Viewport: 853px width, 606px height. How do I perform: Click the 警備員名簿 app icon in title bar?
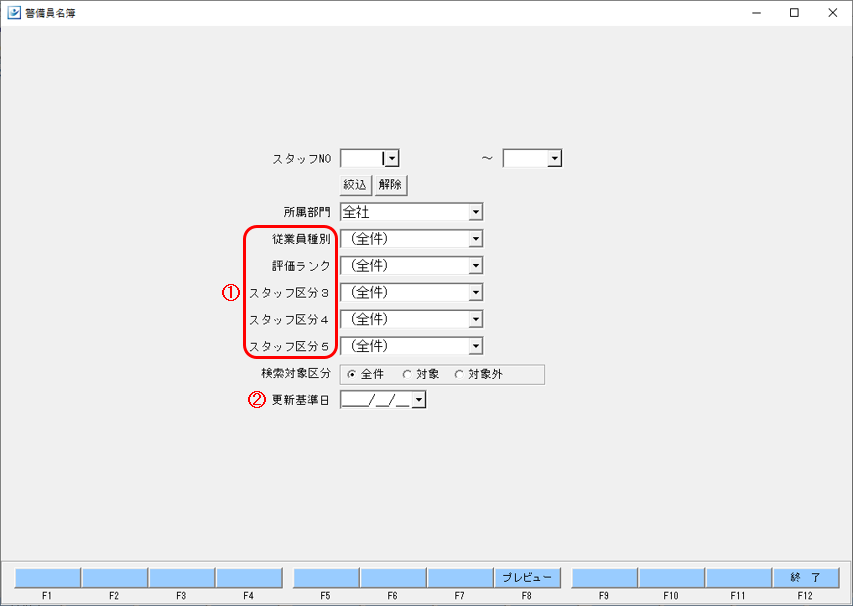click(14, 13)
